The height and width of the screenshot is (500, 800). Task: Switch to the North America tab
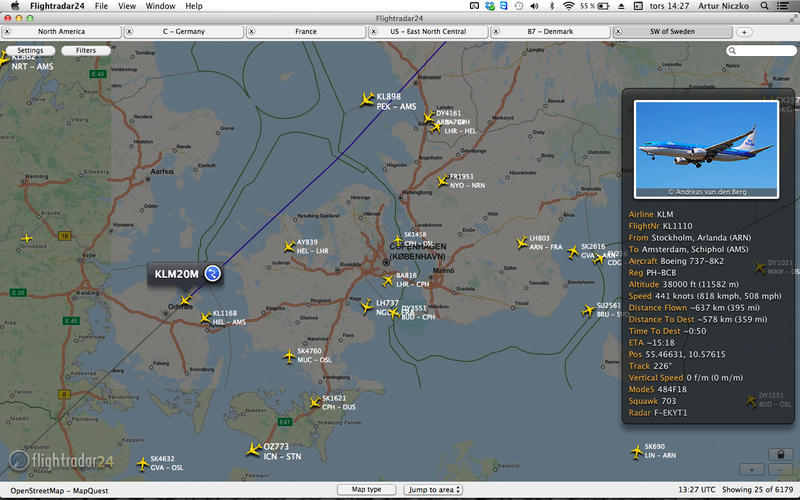[x=61, y=32]
